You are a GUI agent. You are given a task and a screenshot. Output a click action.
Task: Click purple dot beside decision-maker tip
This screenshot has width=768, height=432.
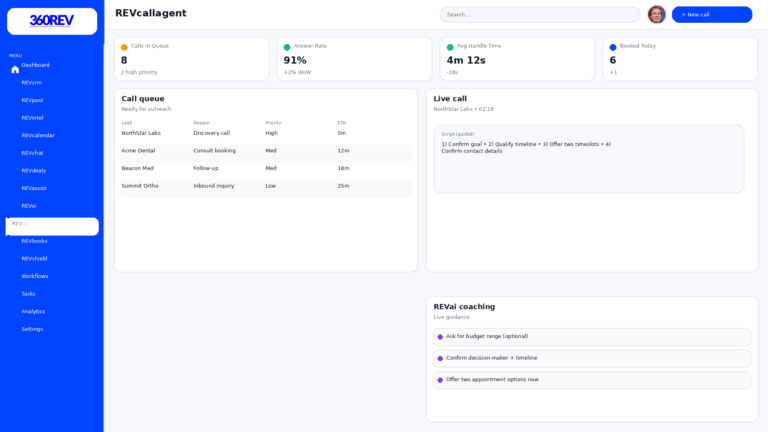point(440,358)
